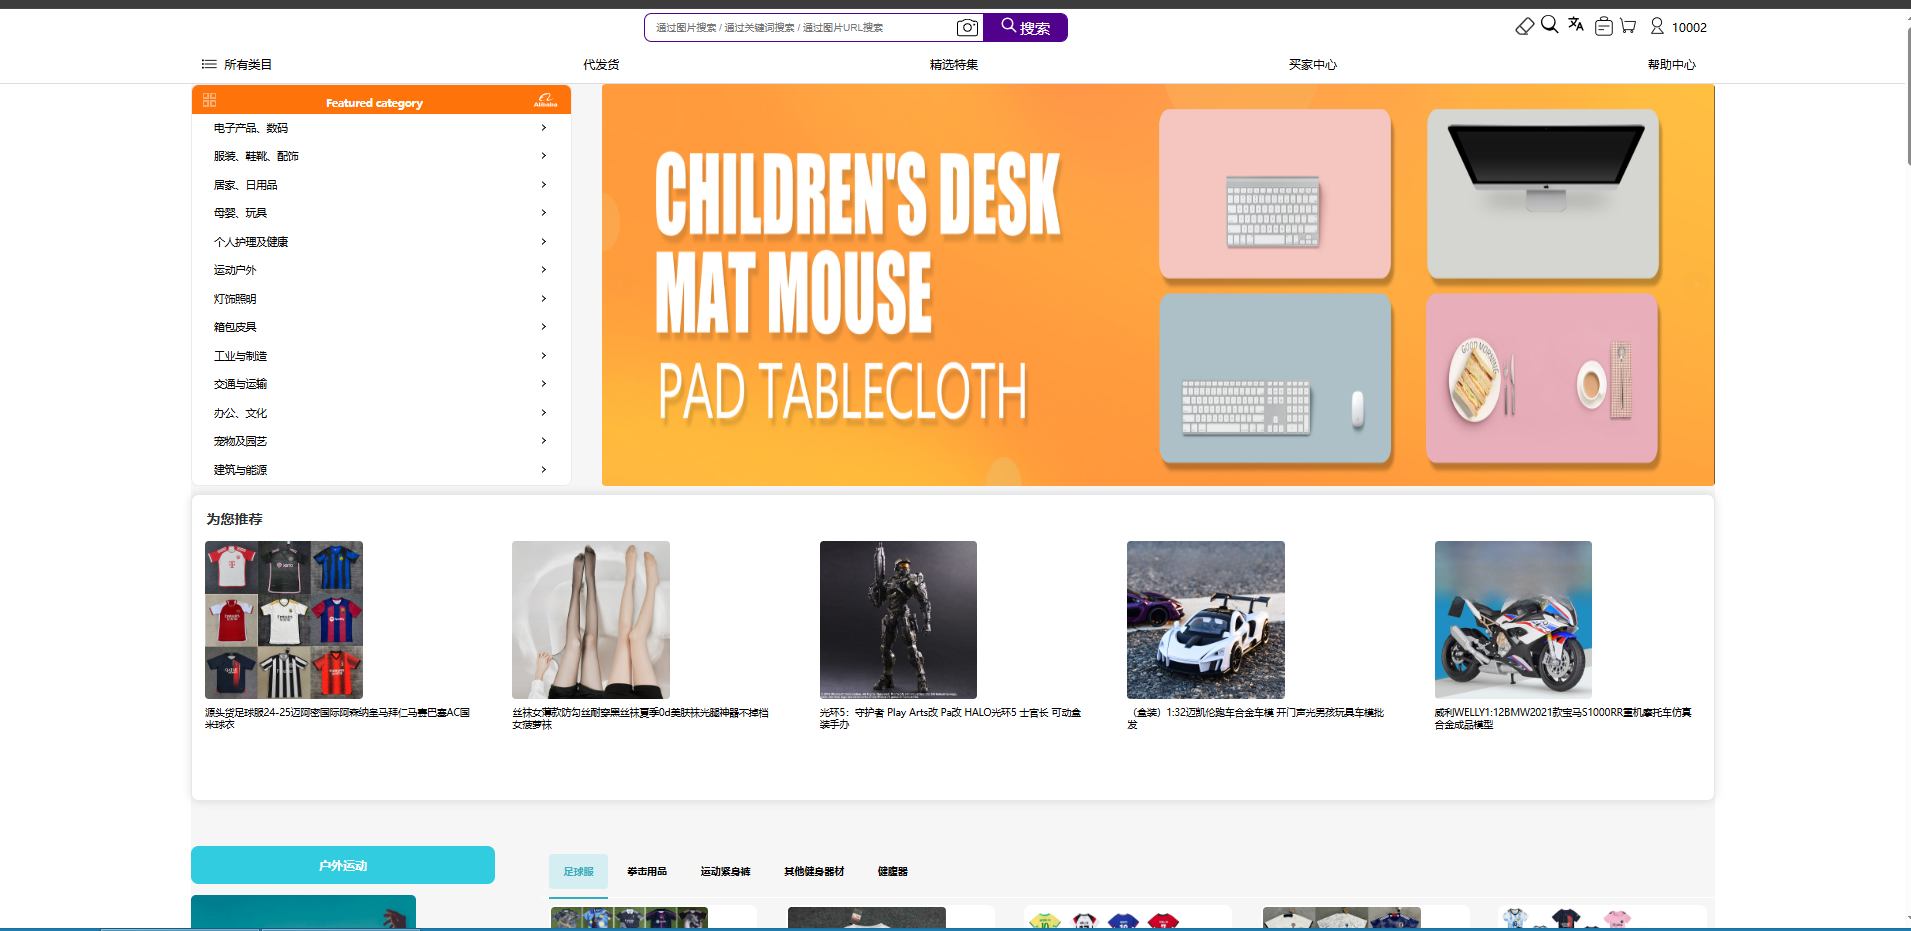The image size is (1911, 931).
Task: Click the user account icon
Action: 1657,26
